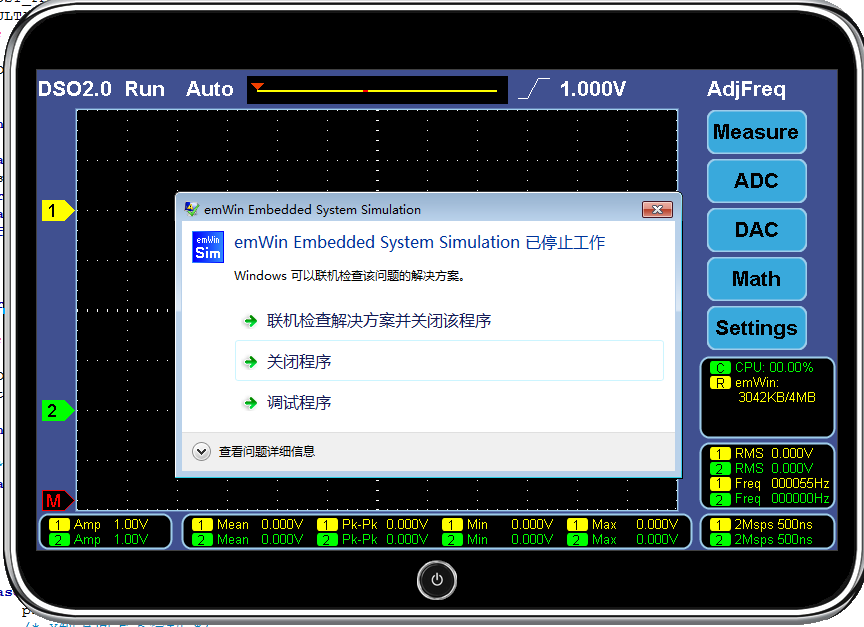The width and height of the screenshot is (864, 627).
Task: Click the channel 1 2Msps badge
Action: pyautogui.click(x=720, y=525)
